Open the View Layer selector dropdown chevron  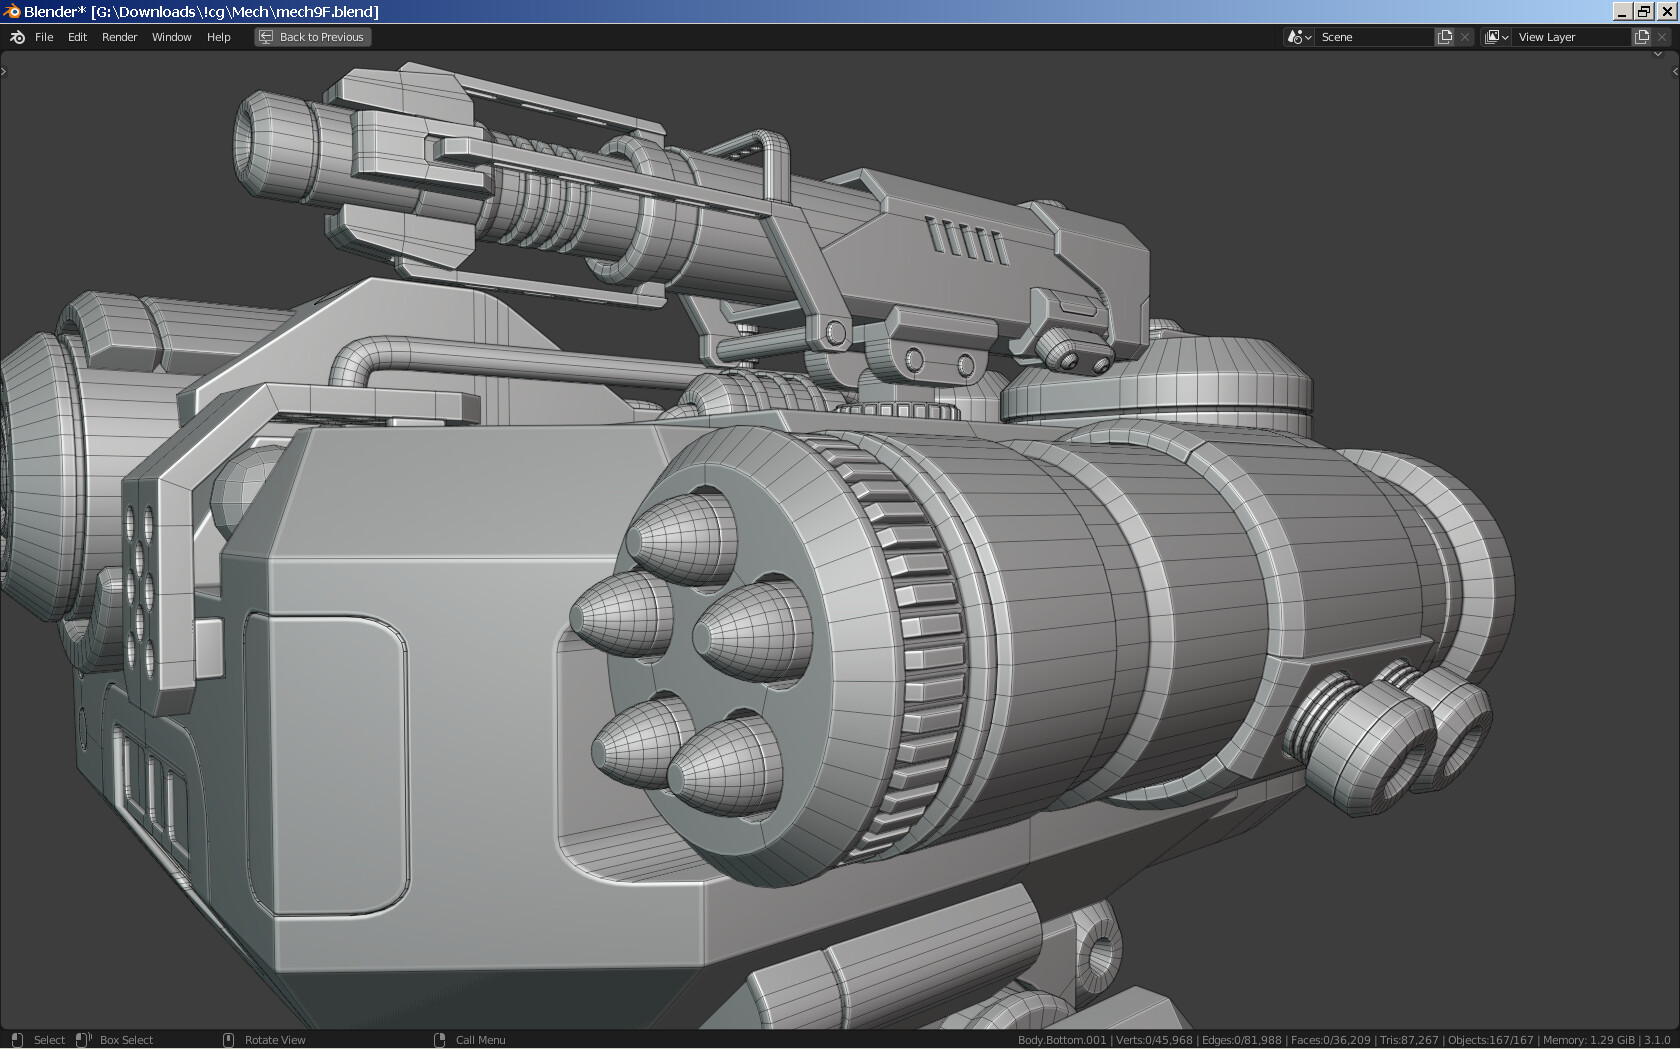point(1507,37)
